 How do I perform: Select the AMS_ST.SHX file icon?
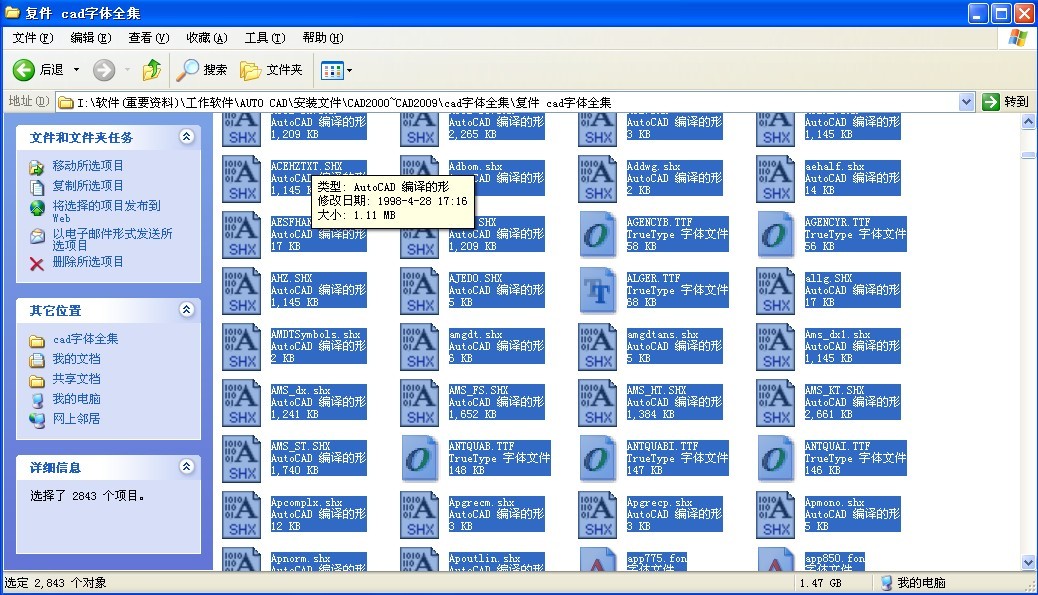242,458
